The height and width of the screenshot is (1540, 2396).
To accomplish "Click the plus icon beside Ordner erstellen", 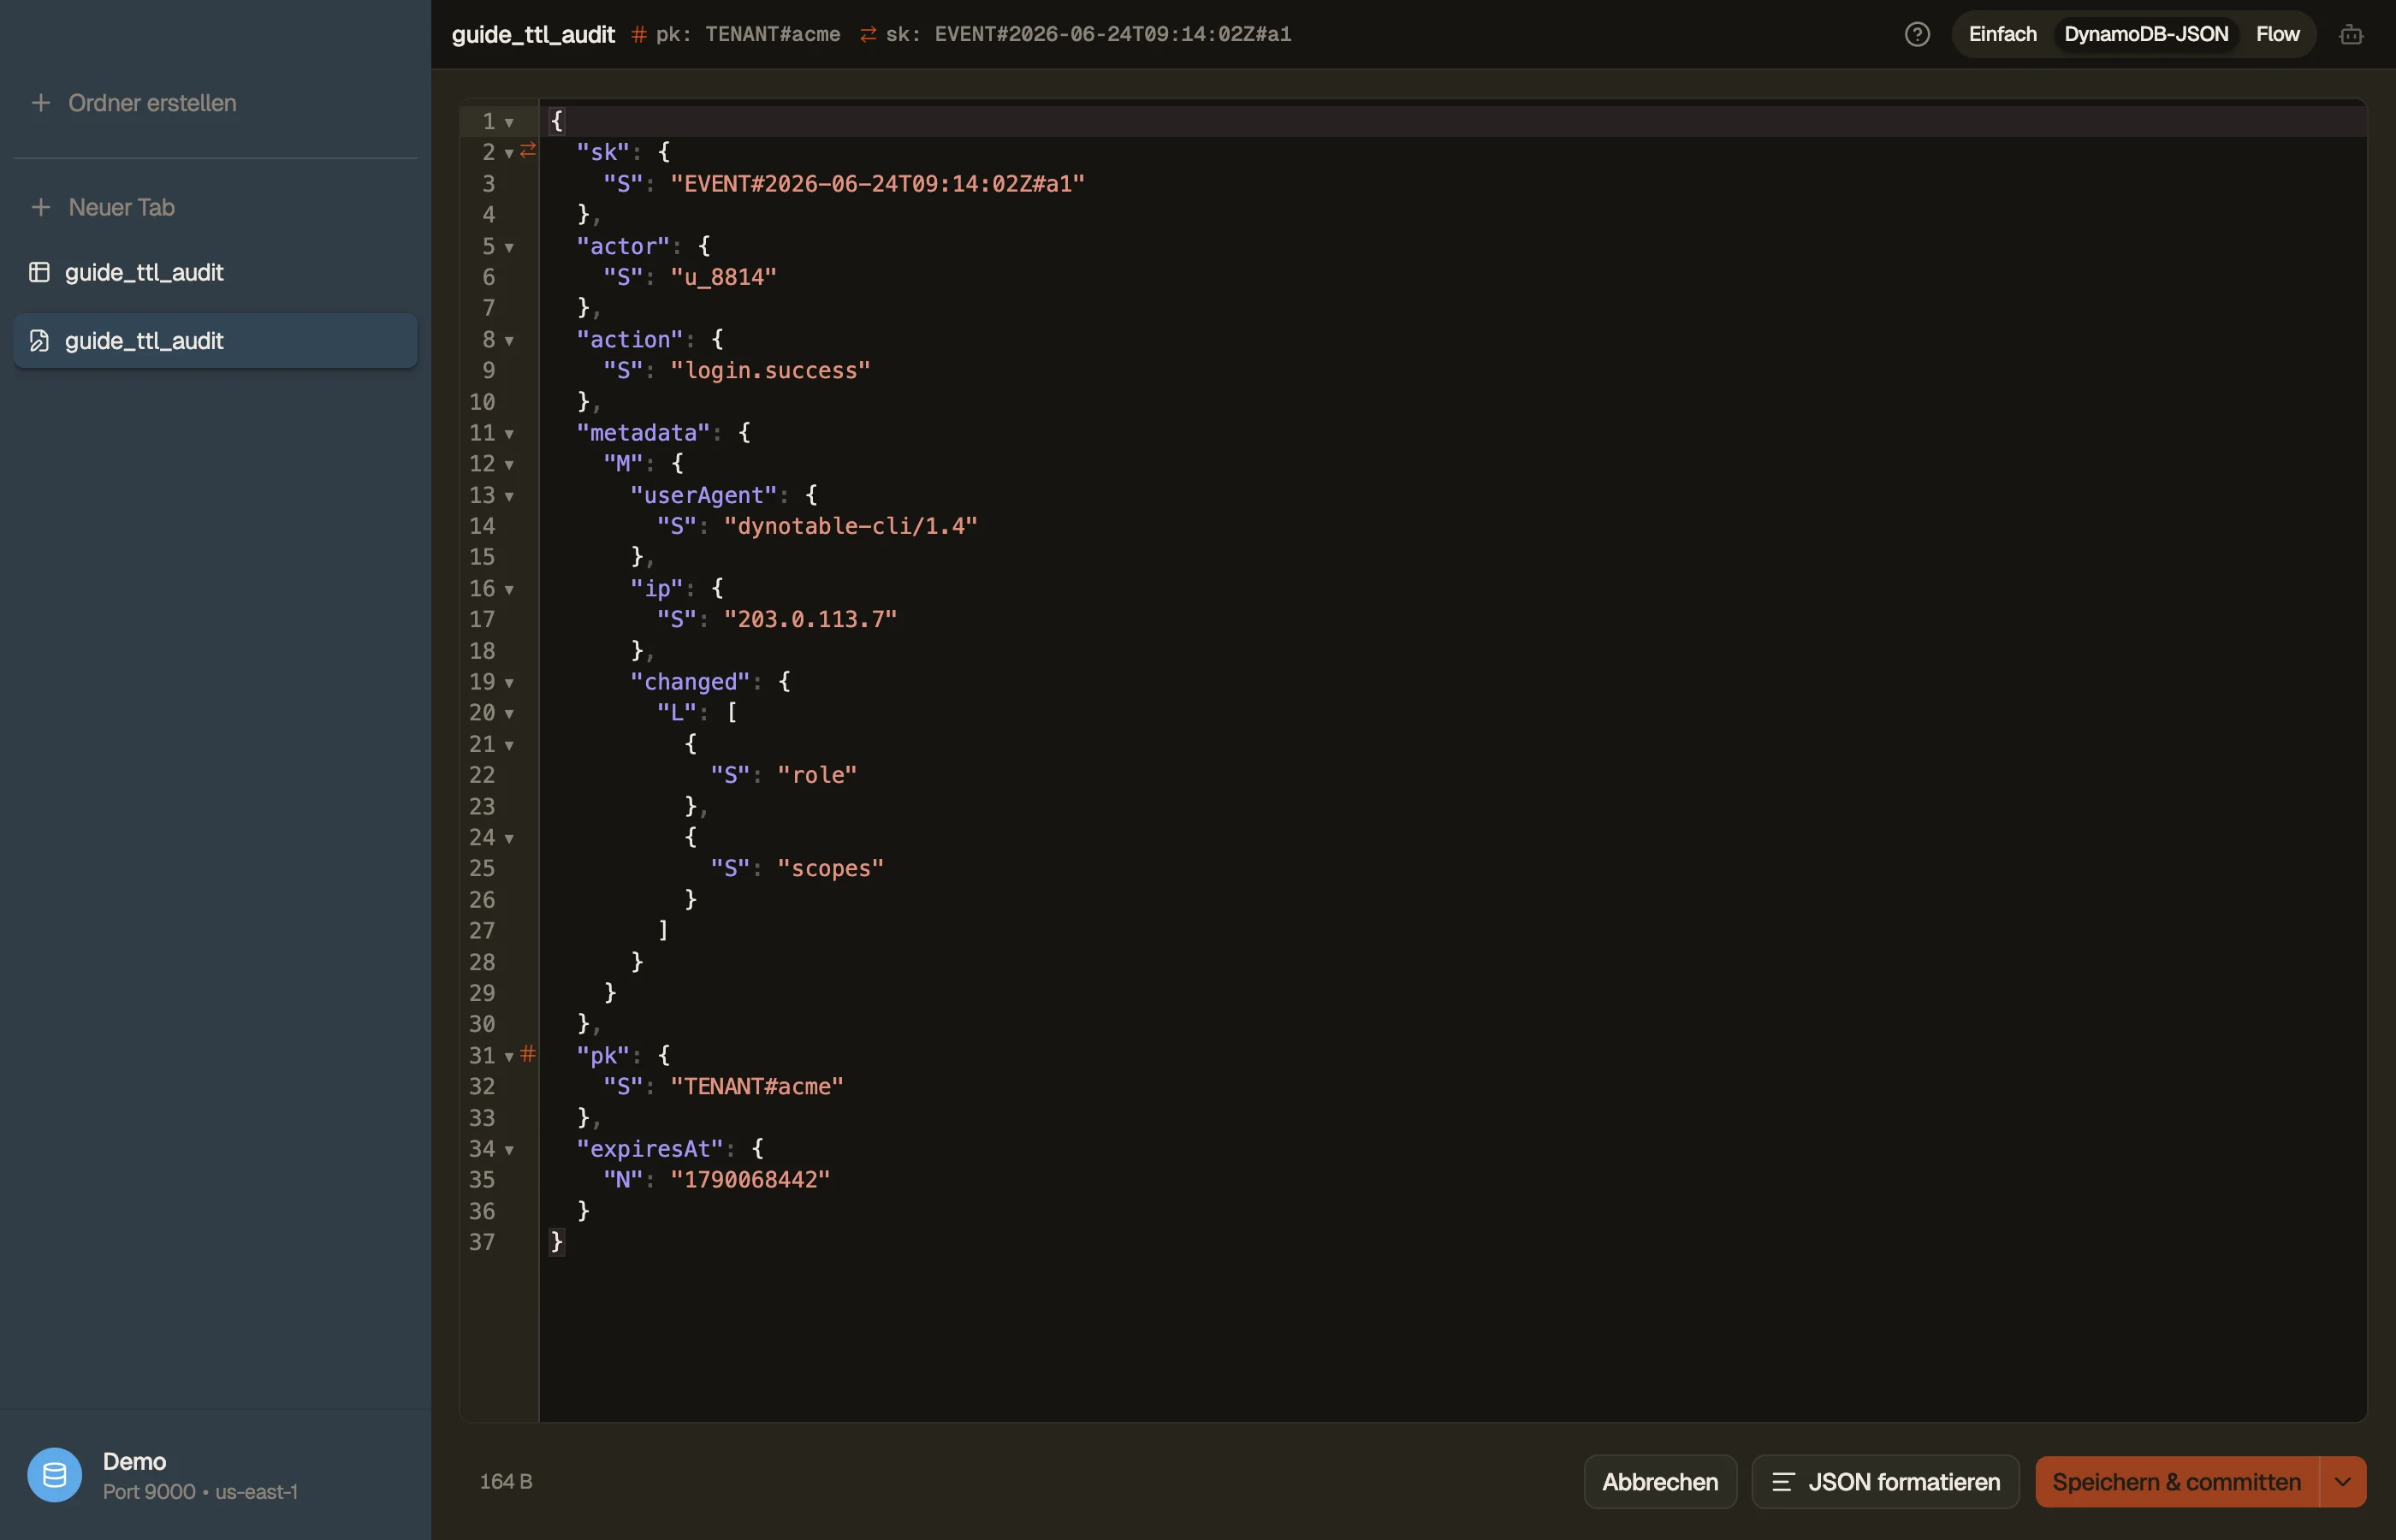I will [x=40, y=103].
